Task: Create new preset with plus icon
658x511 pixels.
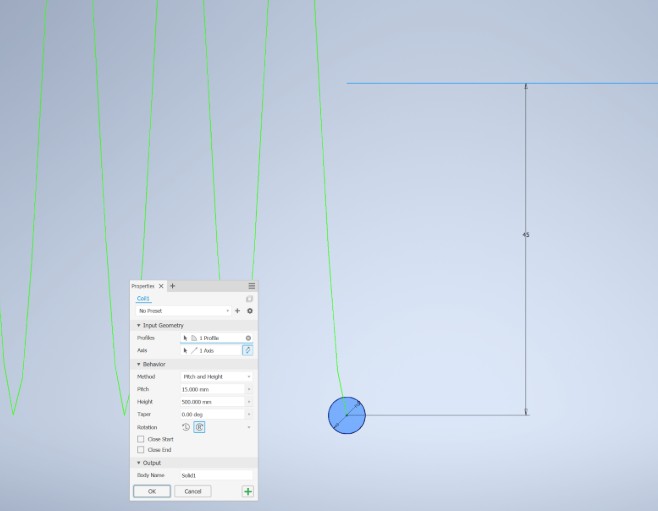Action: 238,311
